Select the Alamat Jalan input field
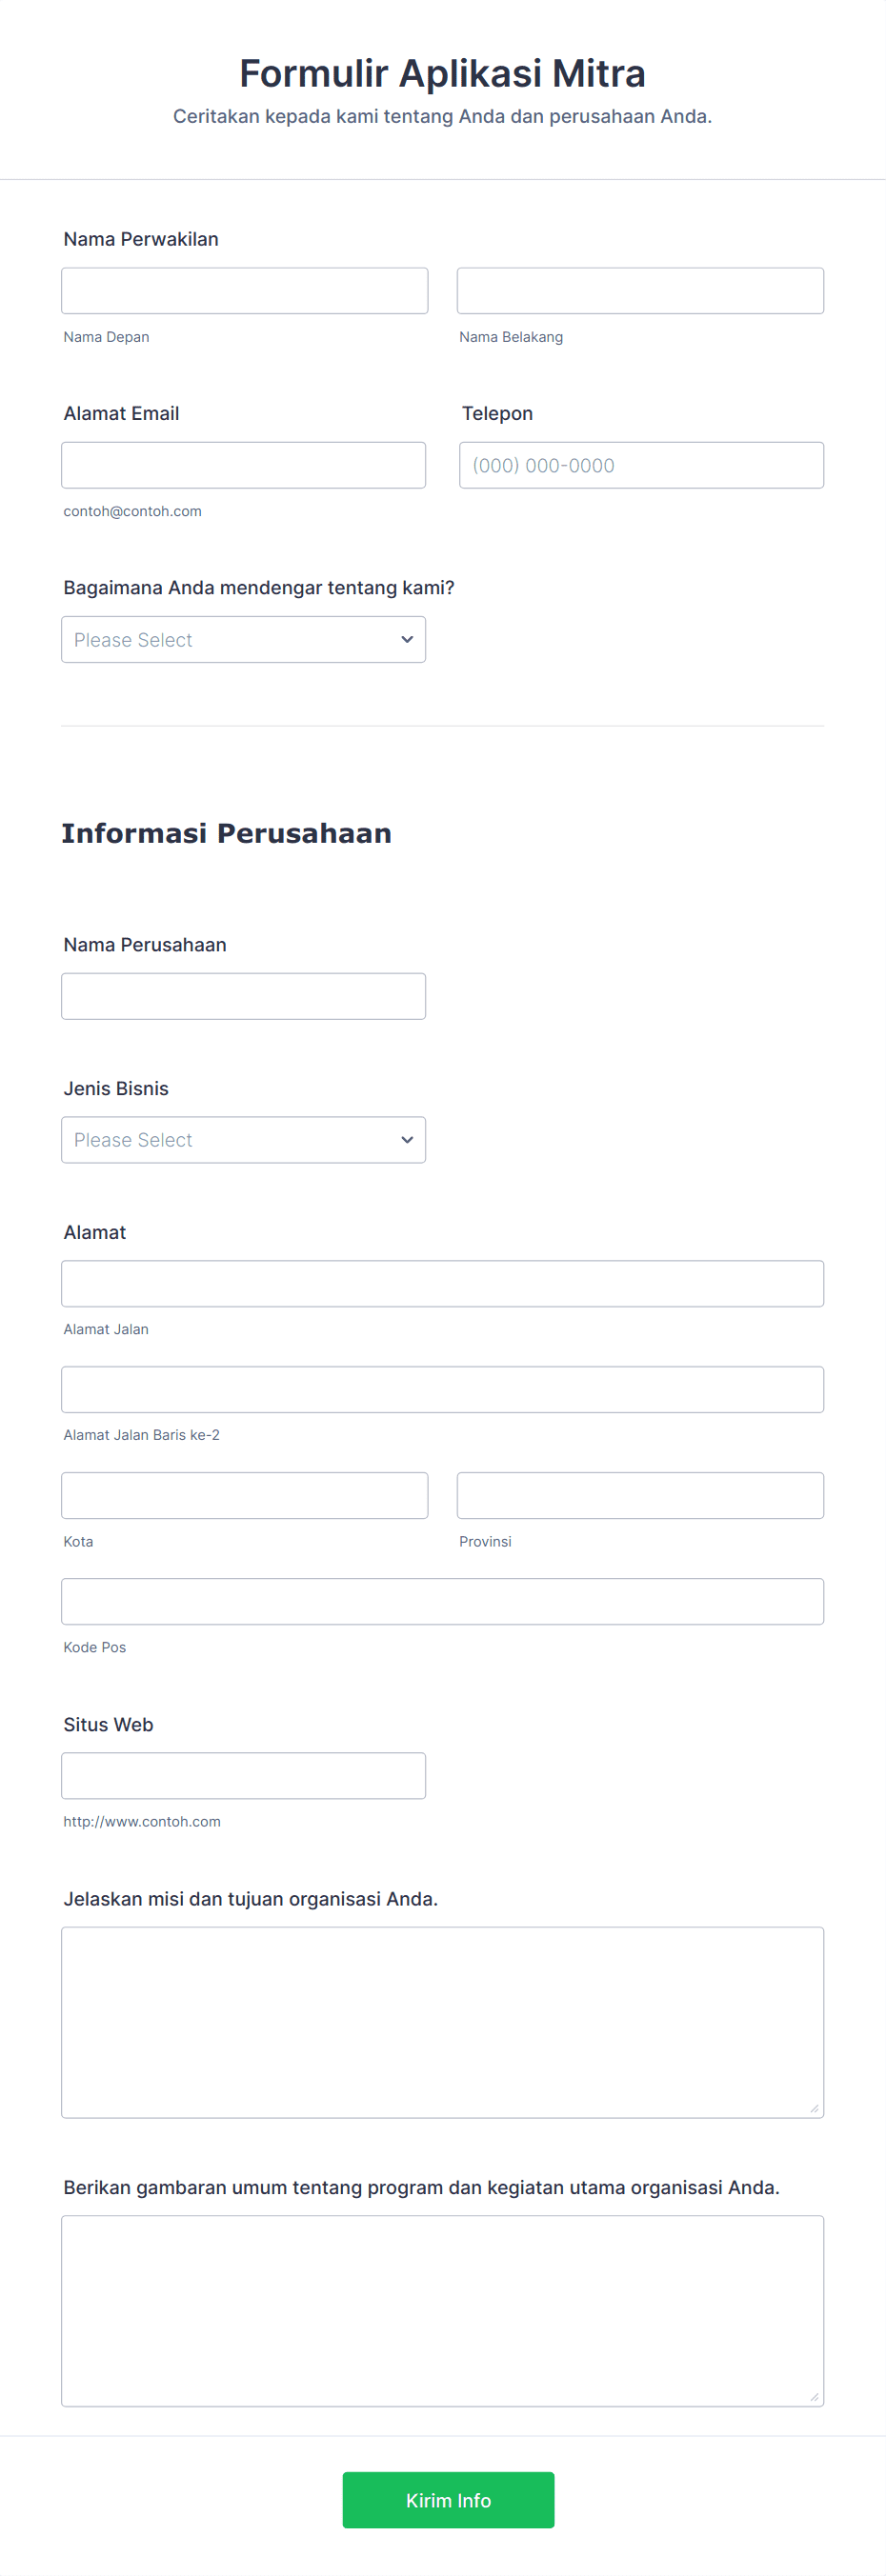This screenshot has height=2576, width=886. [x=442, y=1283]
